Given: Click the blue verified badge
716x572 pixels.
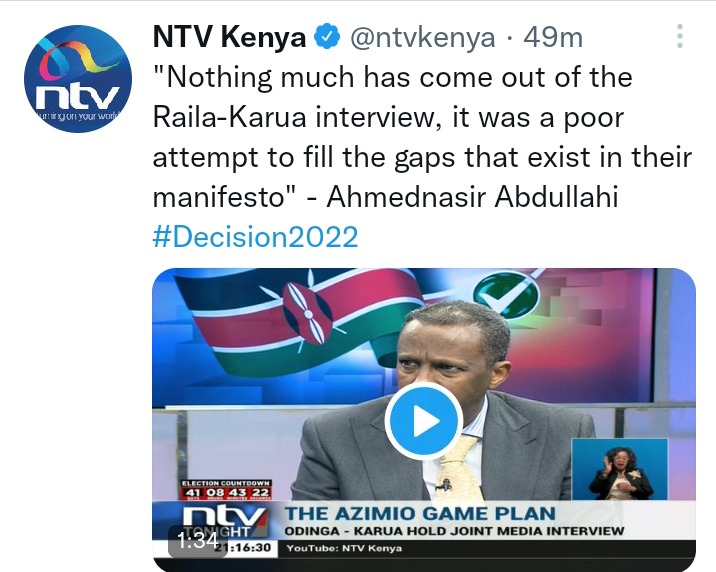Looking at the screenshot, I should (327, 37).
